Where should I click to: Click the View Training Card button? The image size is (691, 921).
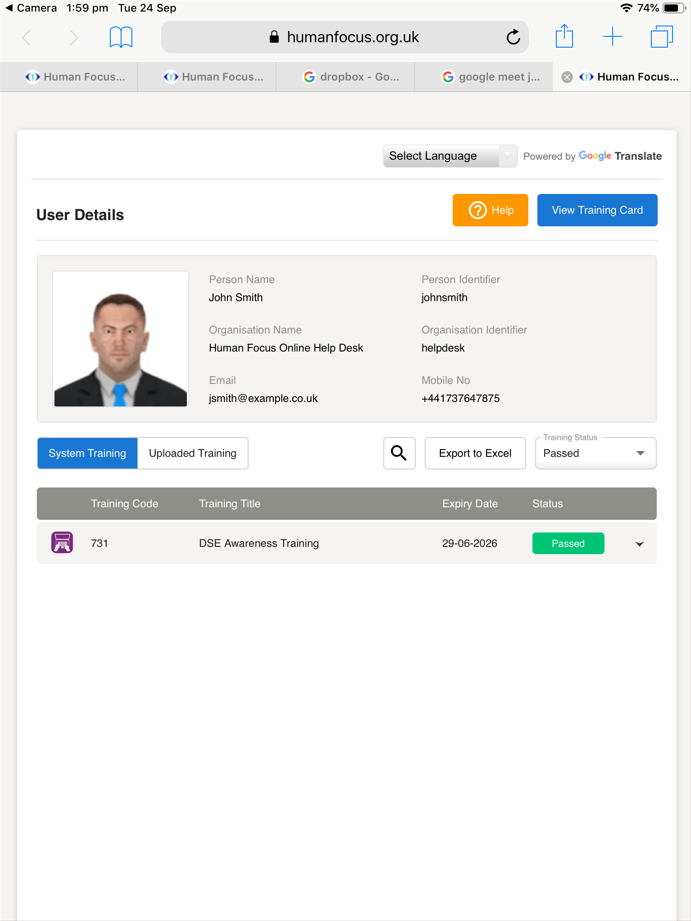(x=597, y=210)
